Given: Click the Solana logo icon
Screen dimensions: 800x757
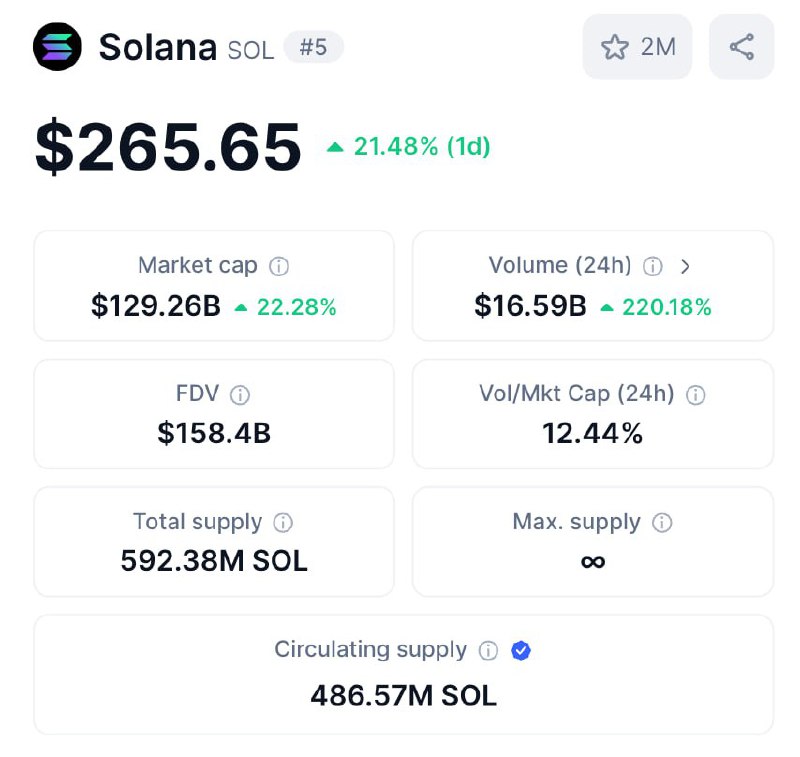Looking at the screenshot, I should point(57,46).
